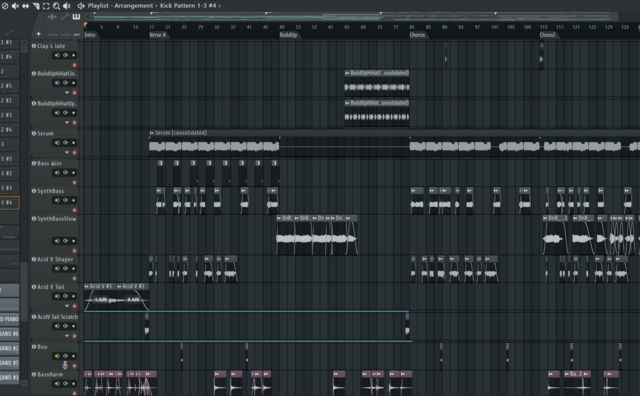Open the Playlist options speaker menu icon
The image size is (640, 396).
point(81,6)
